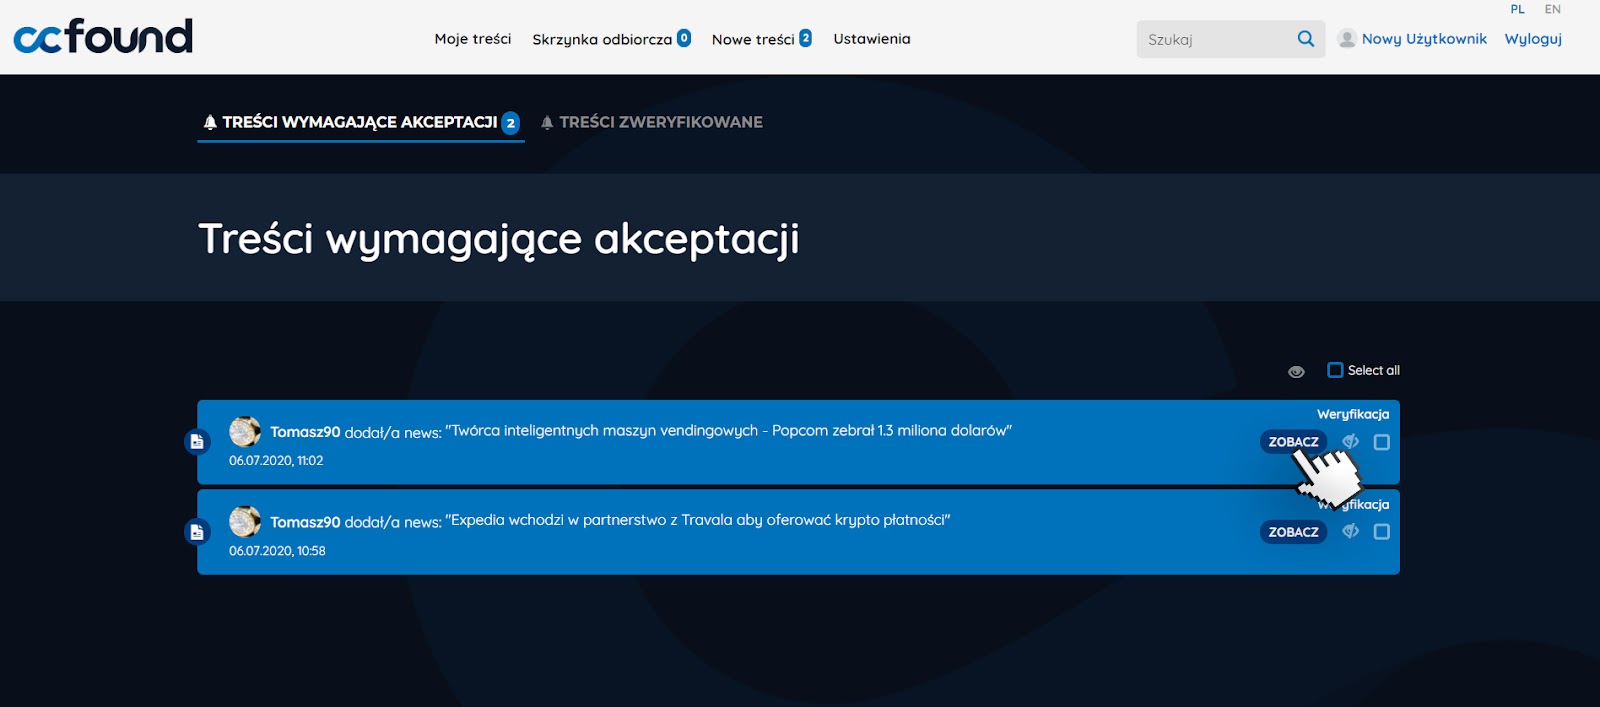Tick the checkbox in the Expedia news row
This screenshot has width=1600, height=707.
point(1382,532)
